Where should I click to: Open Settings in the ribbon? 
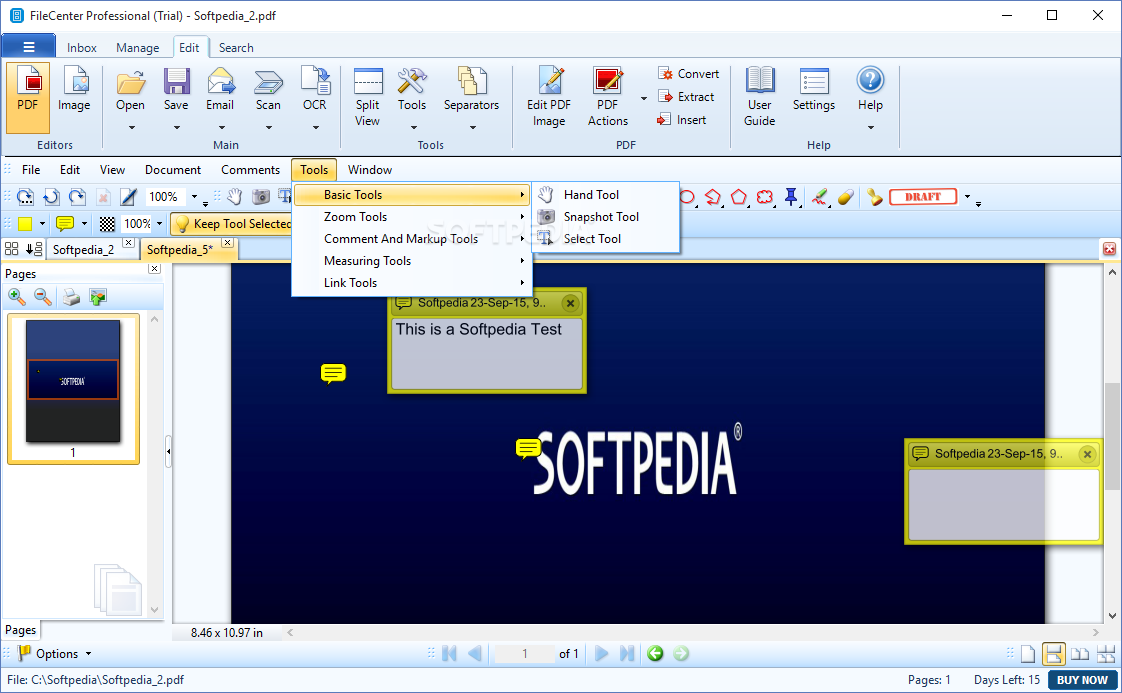pyautogui.click(x=814, y=89)
